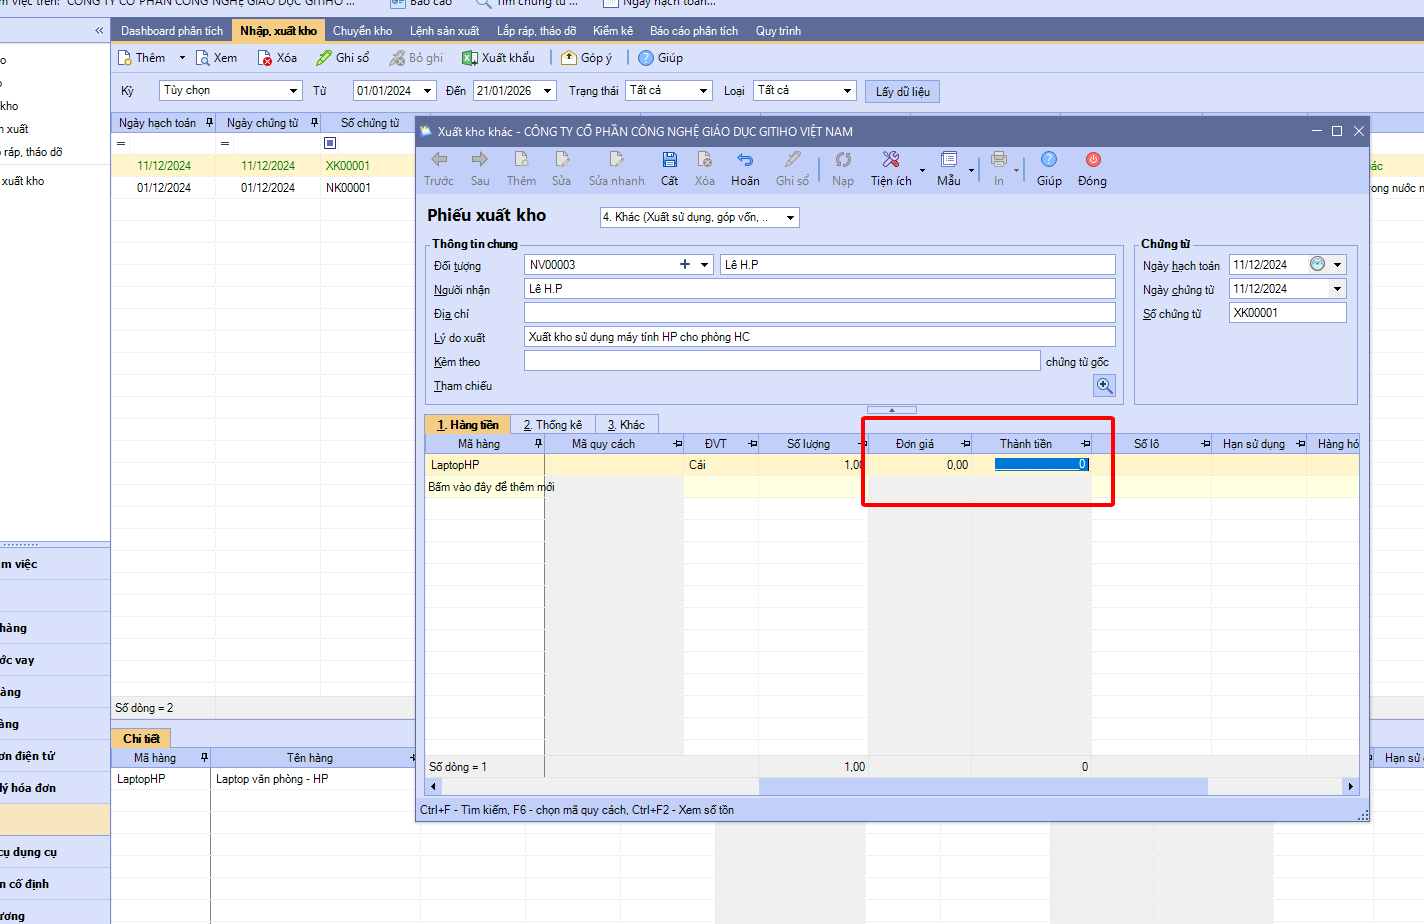Open the Chuyển kho tab
Screen dimensions: 1424x924
[362, 31]
